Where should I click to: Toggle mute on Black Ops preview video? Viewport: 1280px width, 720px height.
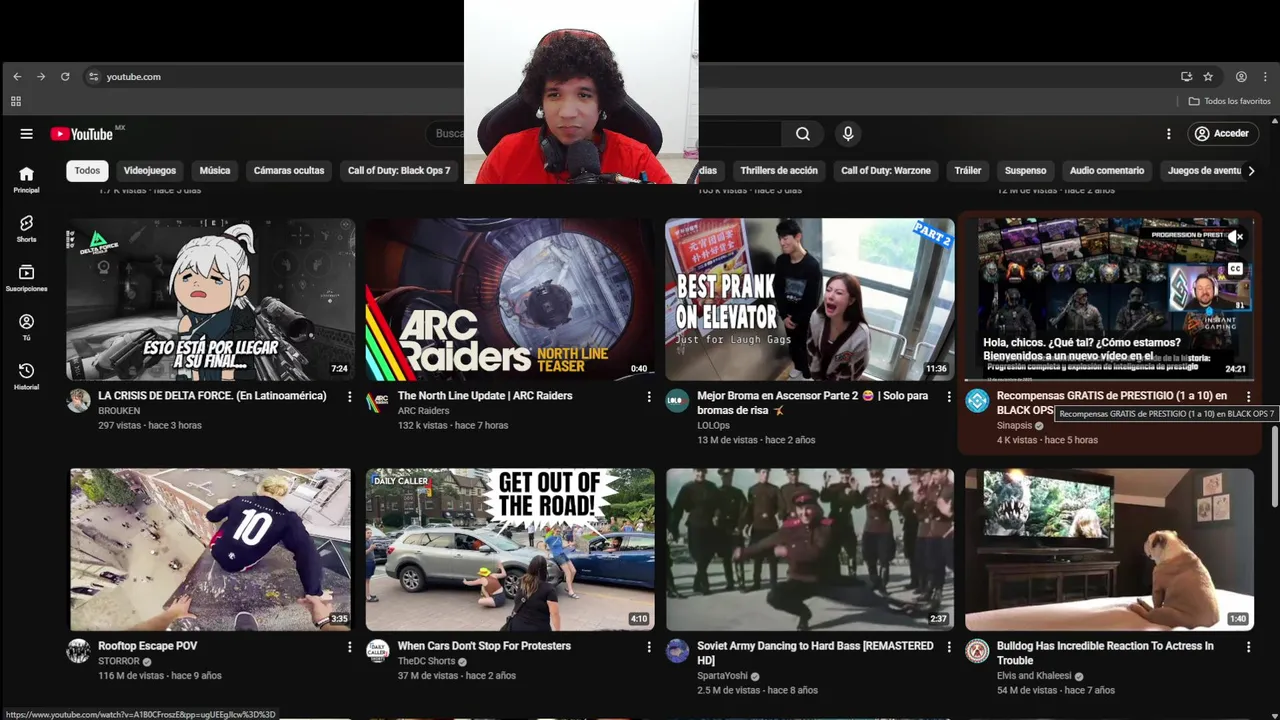1236,237
